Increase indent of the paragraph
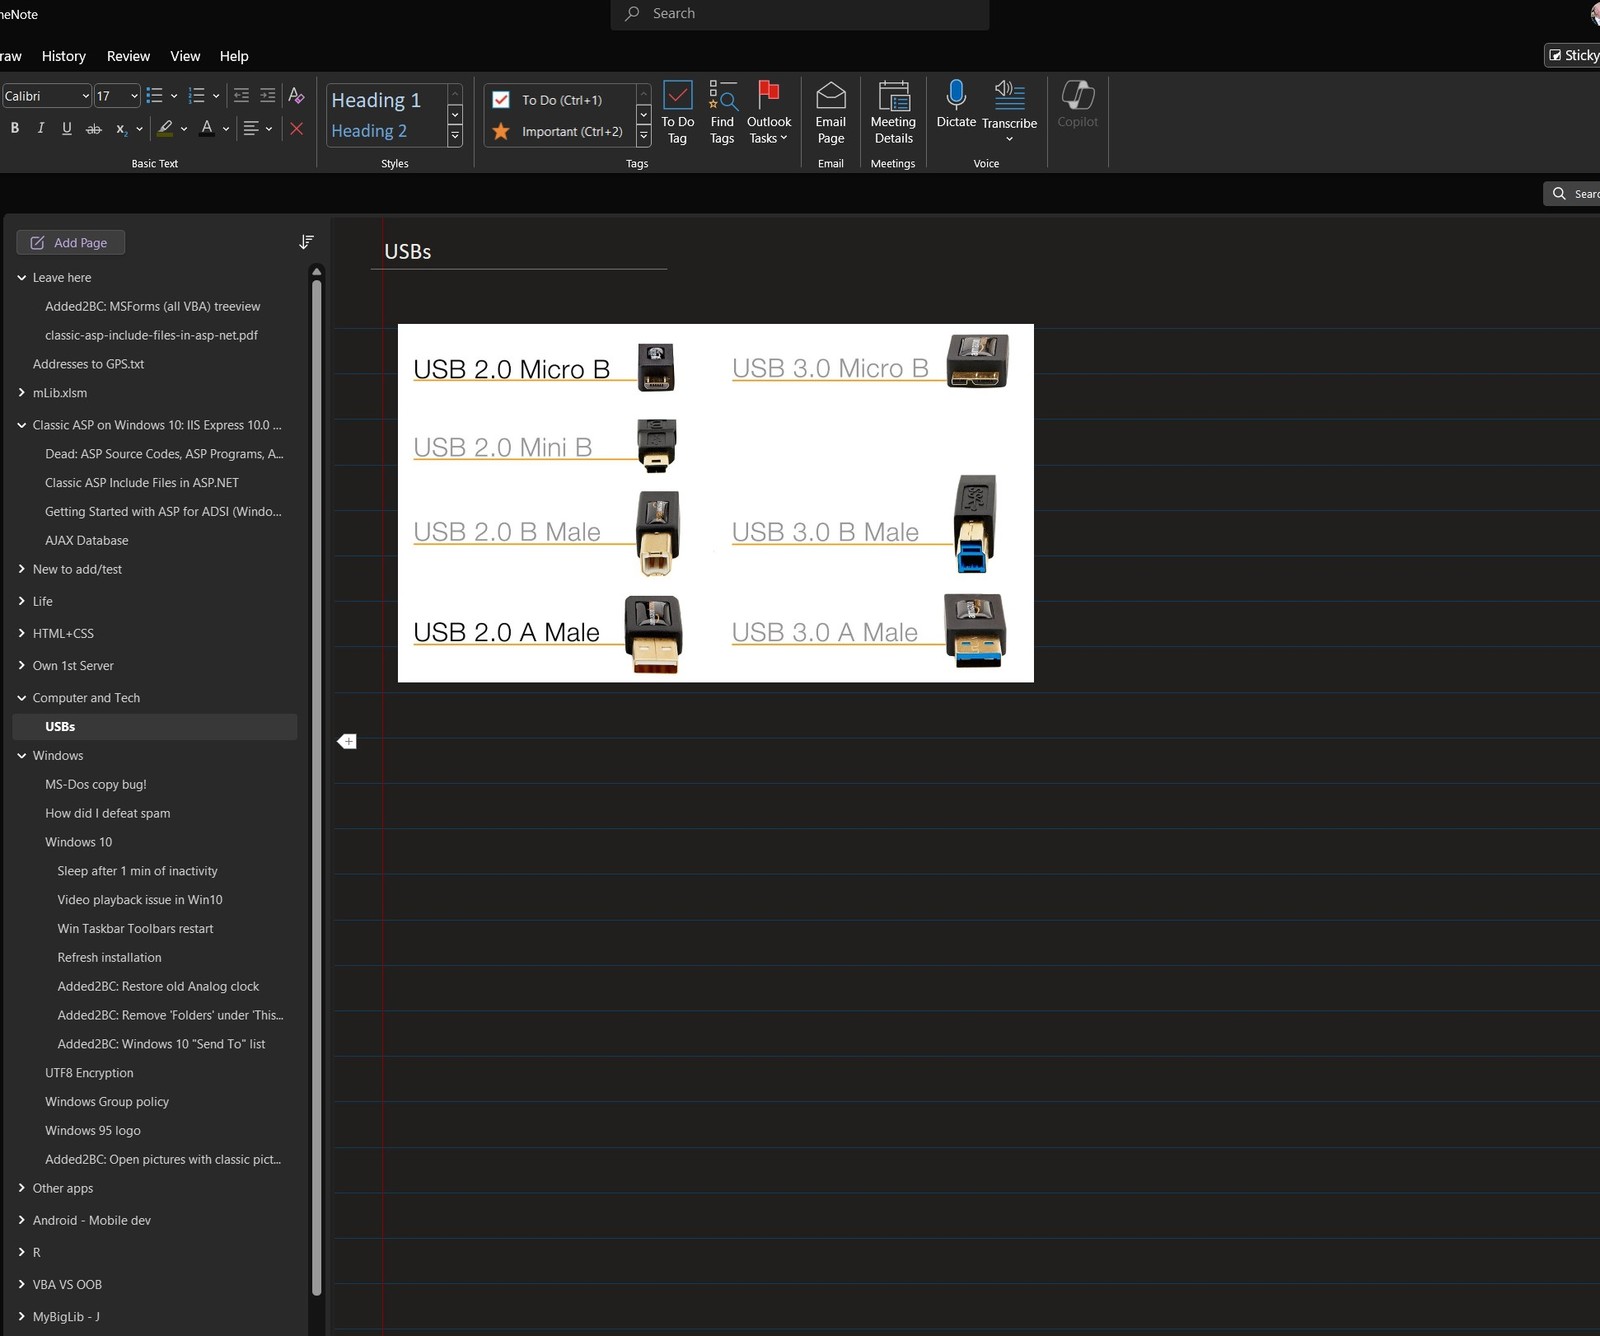Image resolution: width=1600 pixels, height=1336 pixels. point(267,95)
